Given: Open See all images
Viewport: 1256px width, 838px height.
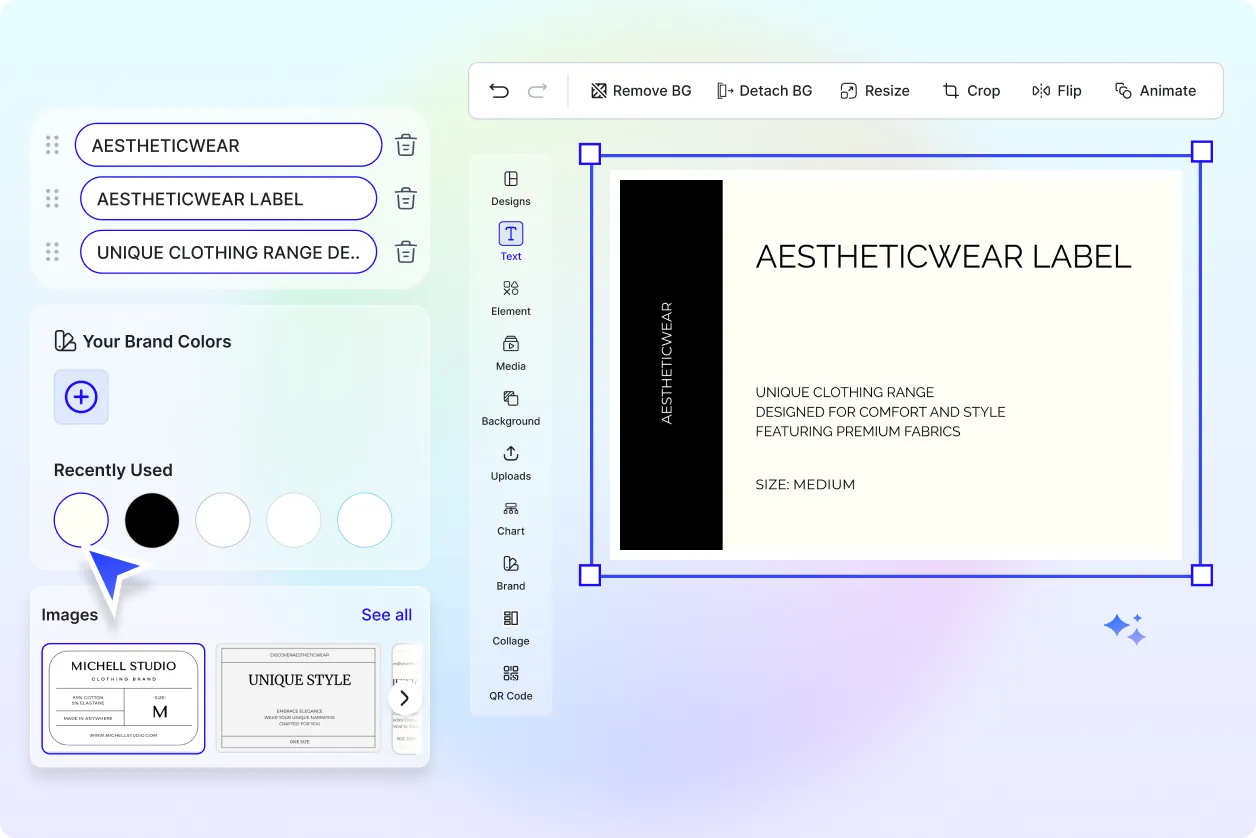Looking at the screenshot, I should click(386, 614).
